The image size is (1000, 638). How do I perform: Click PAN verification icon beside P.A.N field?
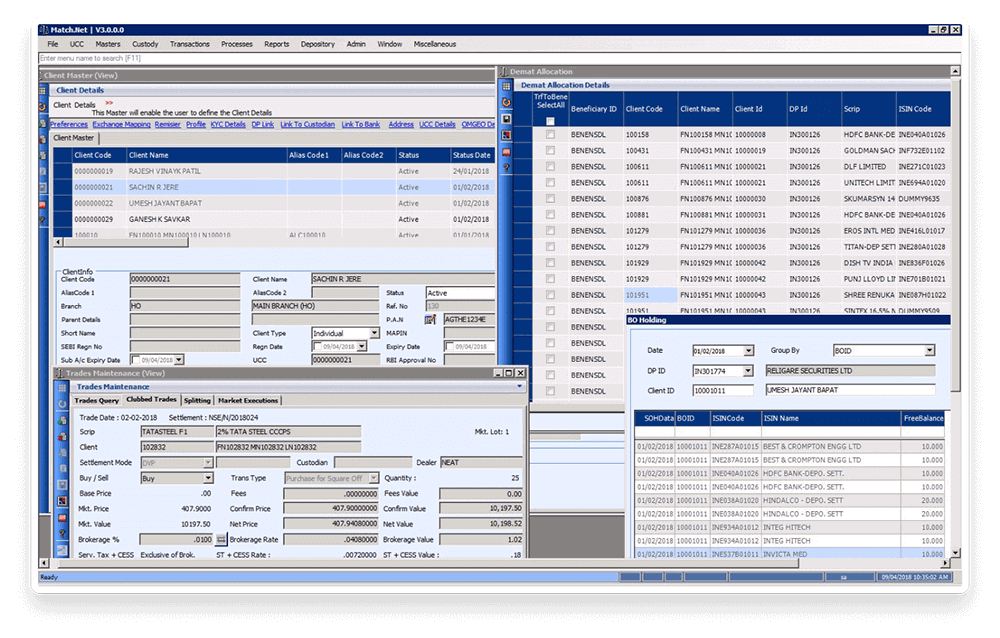coord(430,319)
